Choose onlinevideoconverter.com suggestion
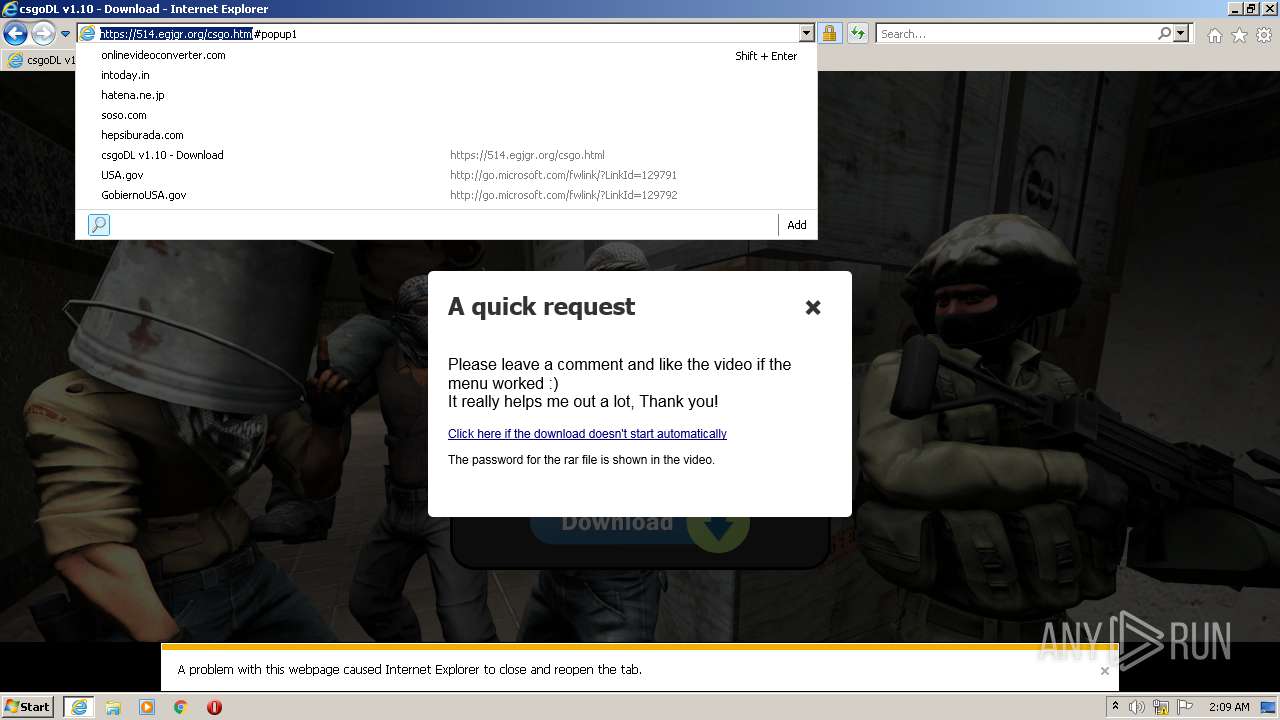Viewport: 1280px width, 720px height. [x=446, y=55]
